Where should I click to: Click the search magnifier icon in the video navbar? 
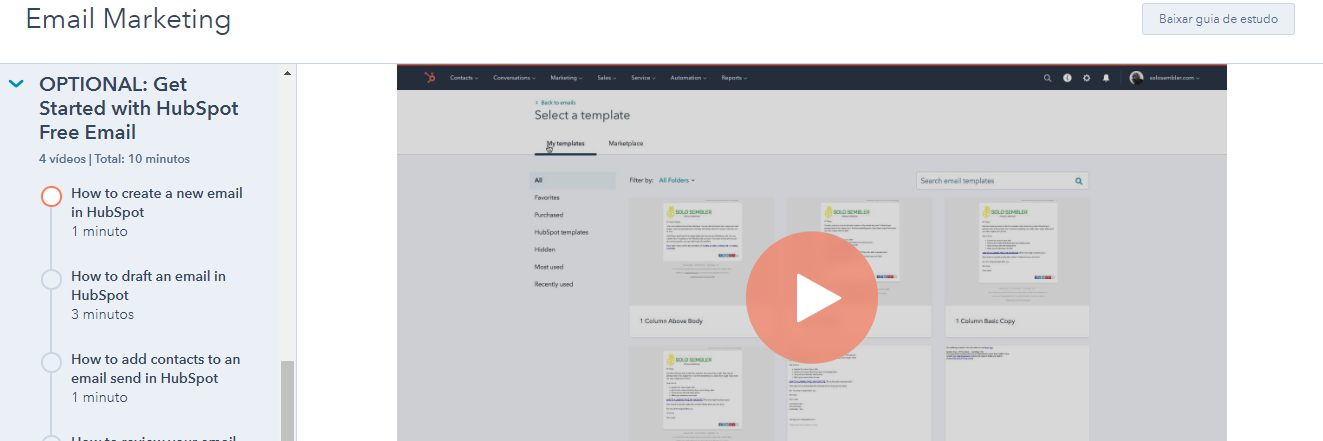pos(1048,77)
